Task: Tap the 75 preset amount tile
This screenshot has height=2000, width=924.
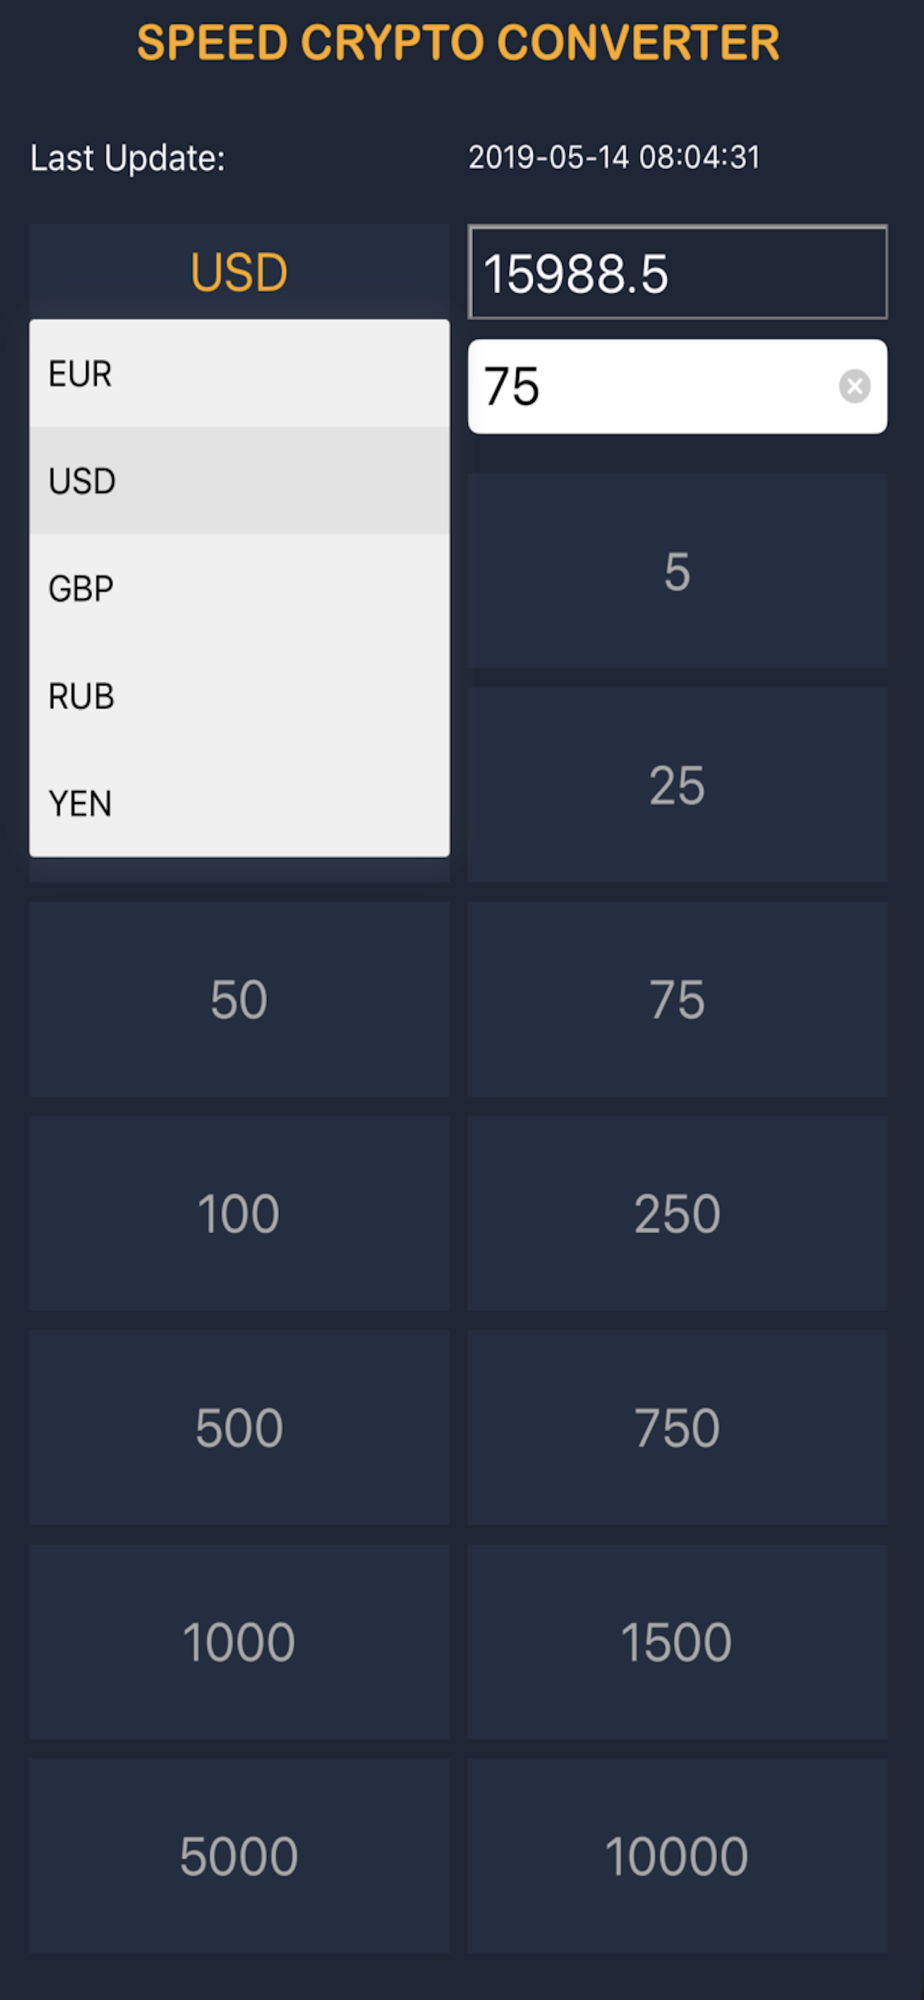Action: [677, 999]
